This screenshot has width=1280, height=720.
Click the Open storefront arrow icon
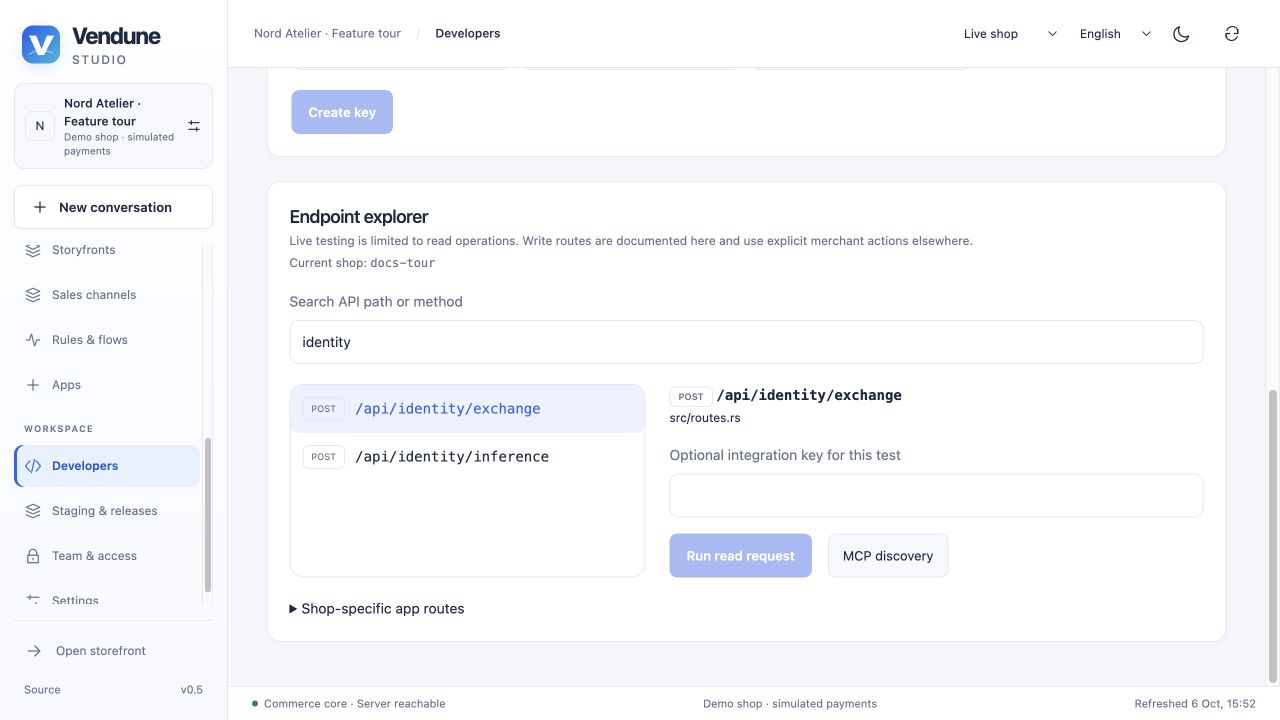tap(34, 651)
